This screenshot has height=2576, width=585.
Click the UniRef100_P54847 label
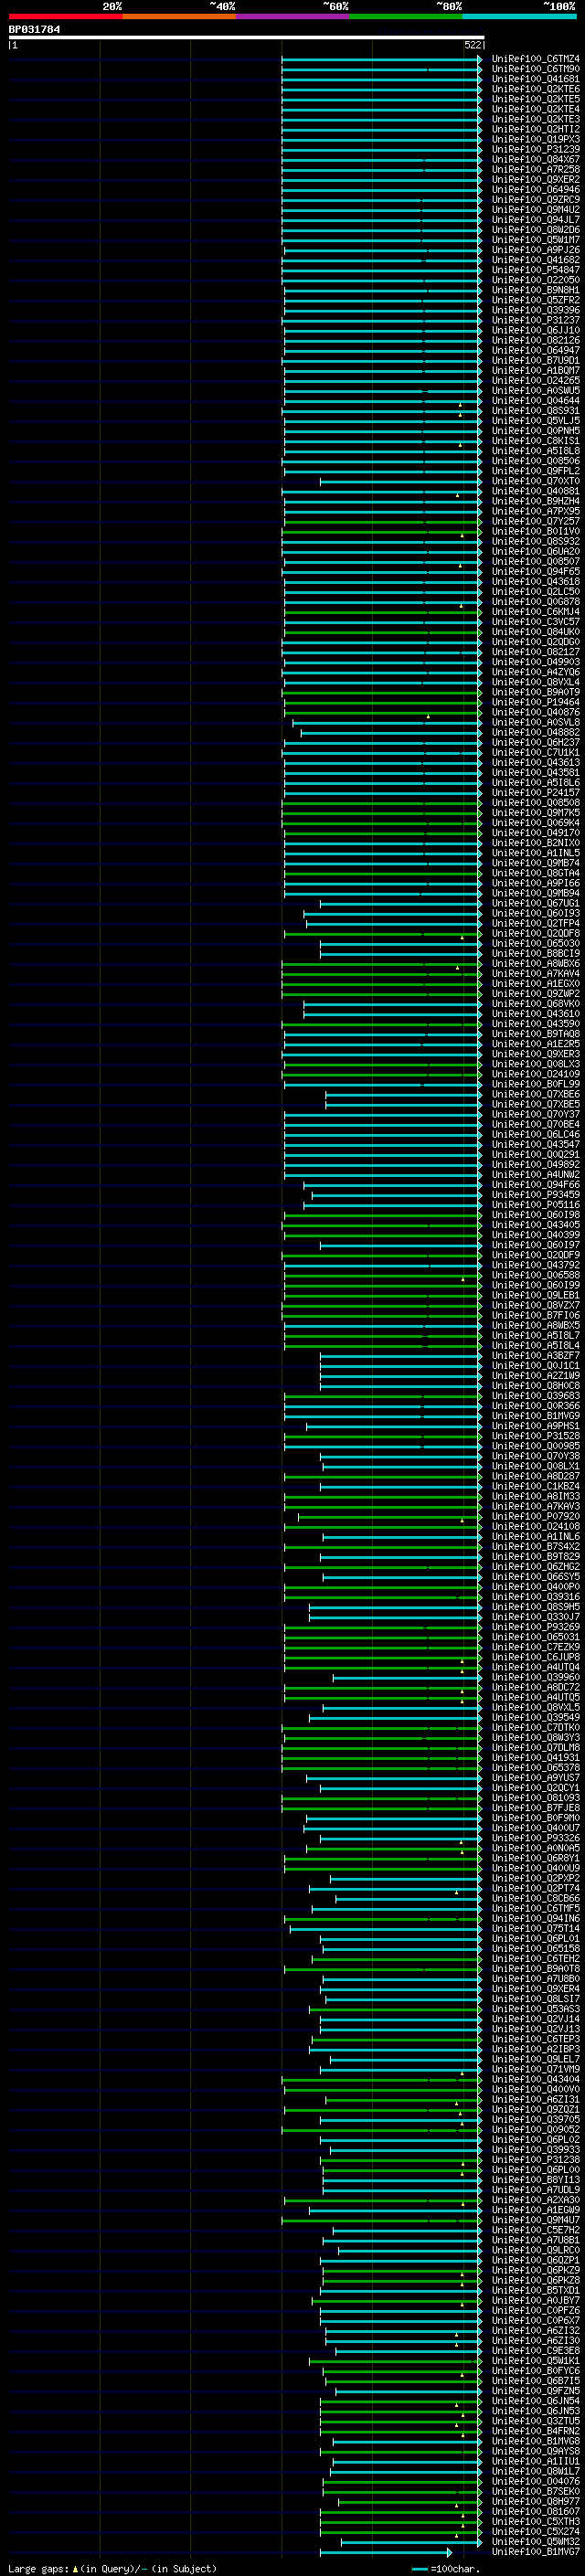pyautogui.click(x=535, y=270)
